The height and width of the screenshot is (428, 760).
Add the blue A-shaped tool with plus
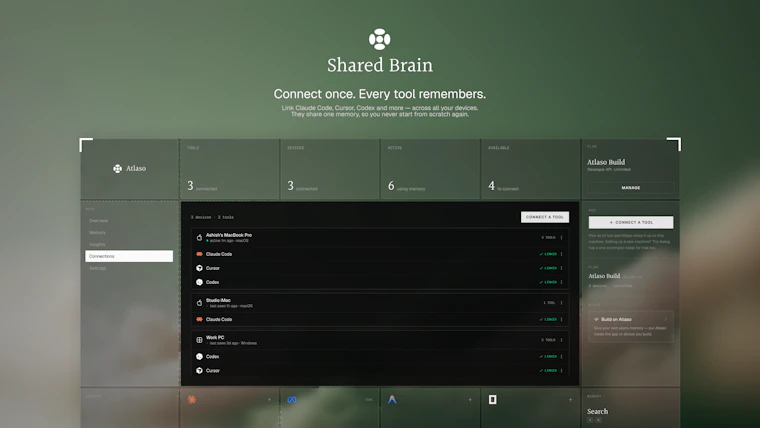click(x=470, y=399)
